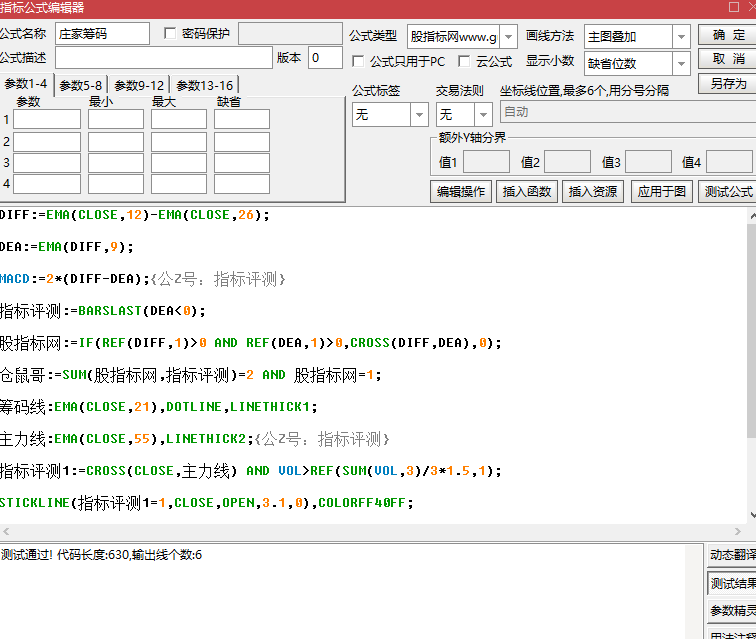Click the 值4 input field
The height and width of the screenshot is (639, 756).
[x=729, y=162]
